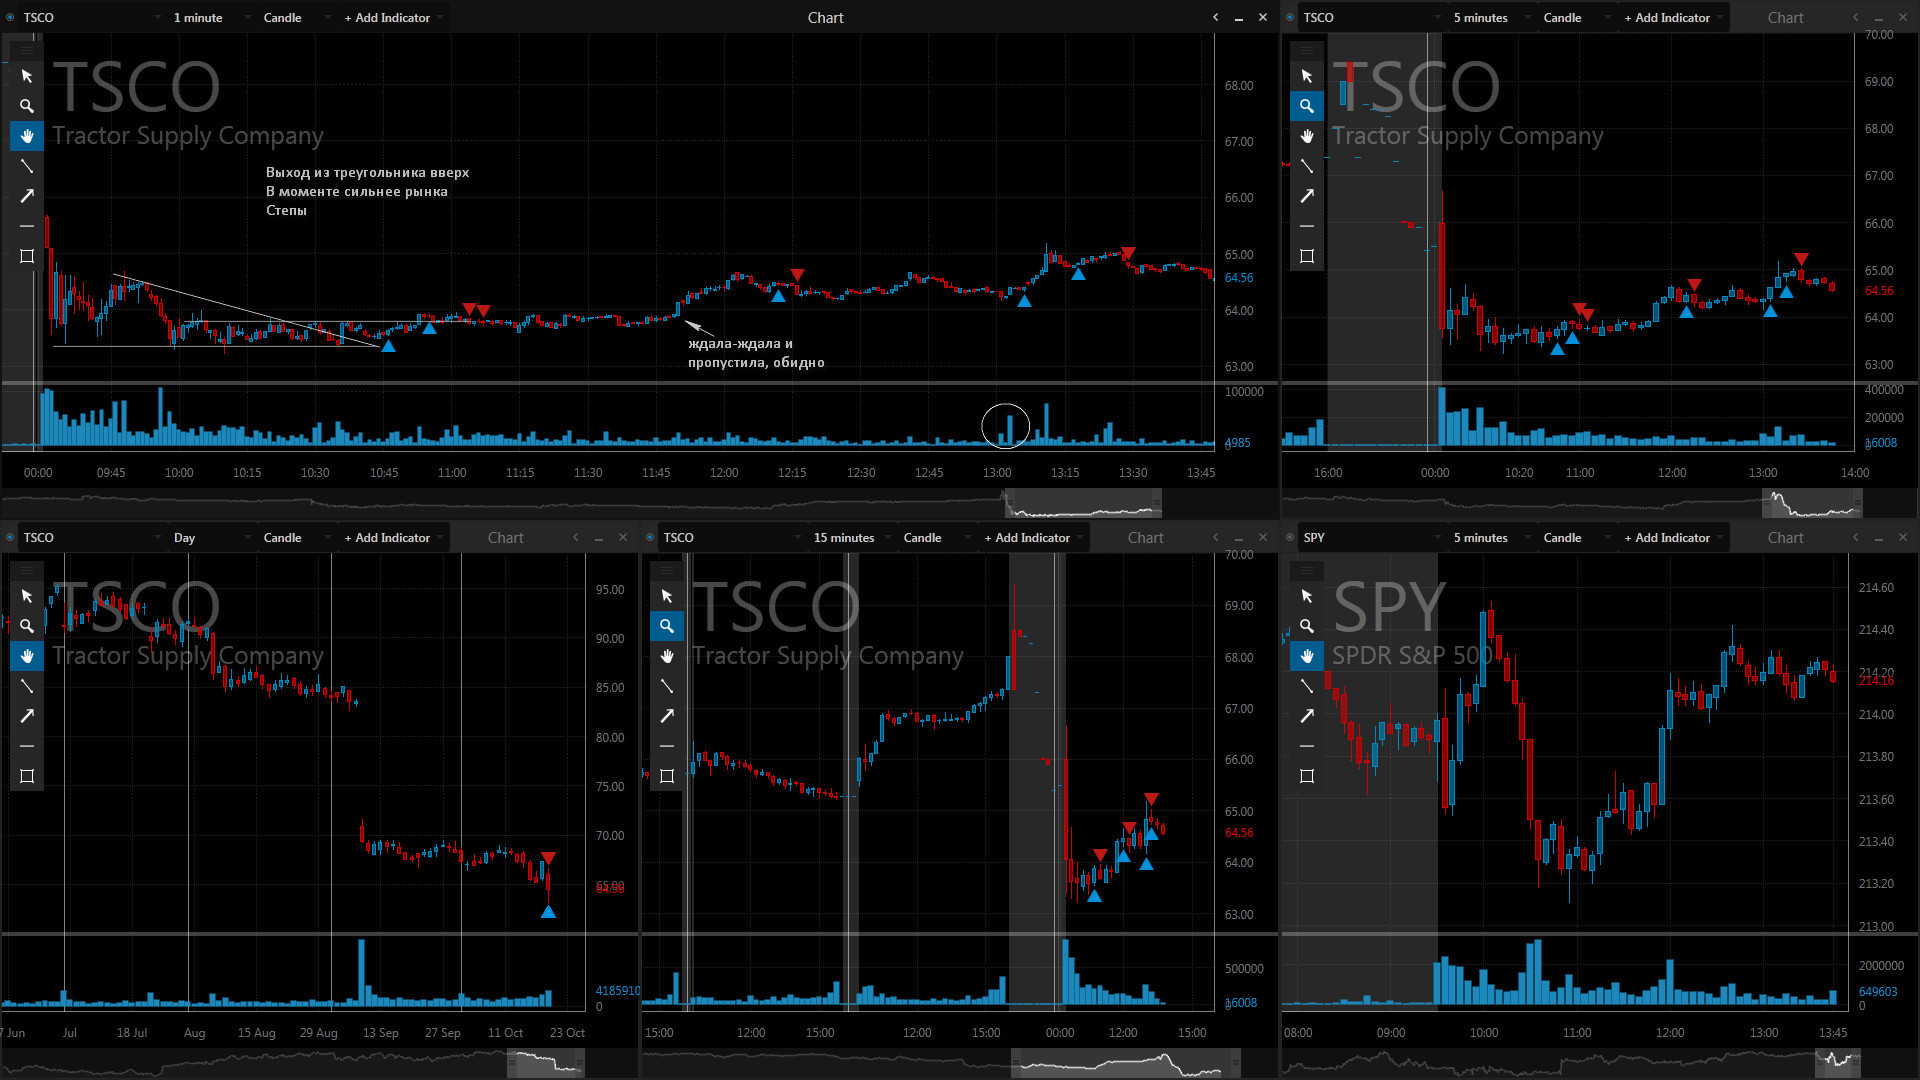Click the Chart tab of TSCO Day panel
This screenshot has height=1080, width=1920.
pyautogui.click(x=505, y=537)
